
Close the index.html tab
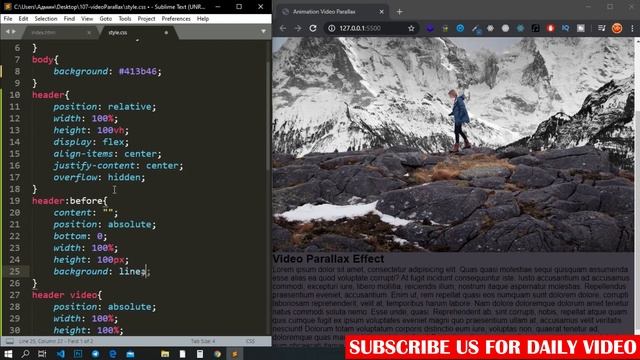tap(89, 32)
